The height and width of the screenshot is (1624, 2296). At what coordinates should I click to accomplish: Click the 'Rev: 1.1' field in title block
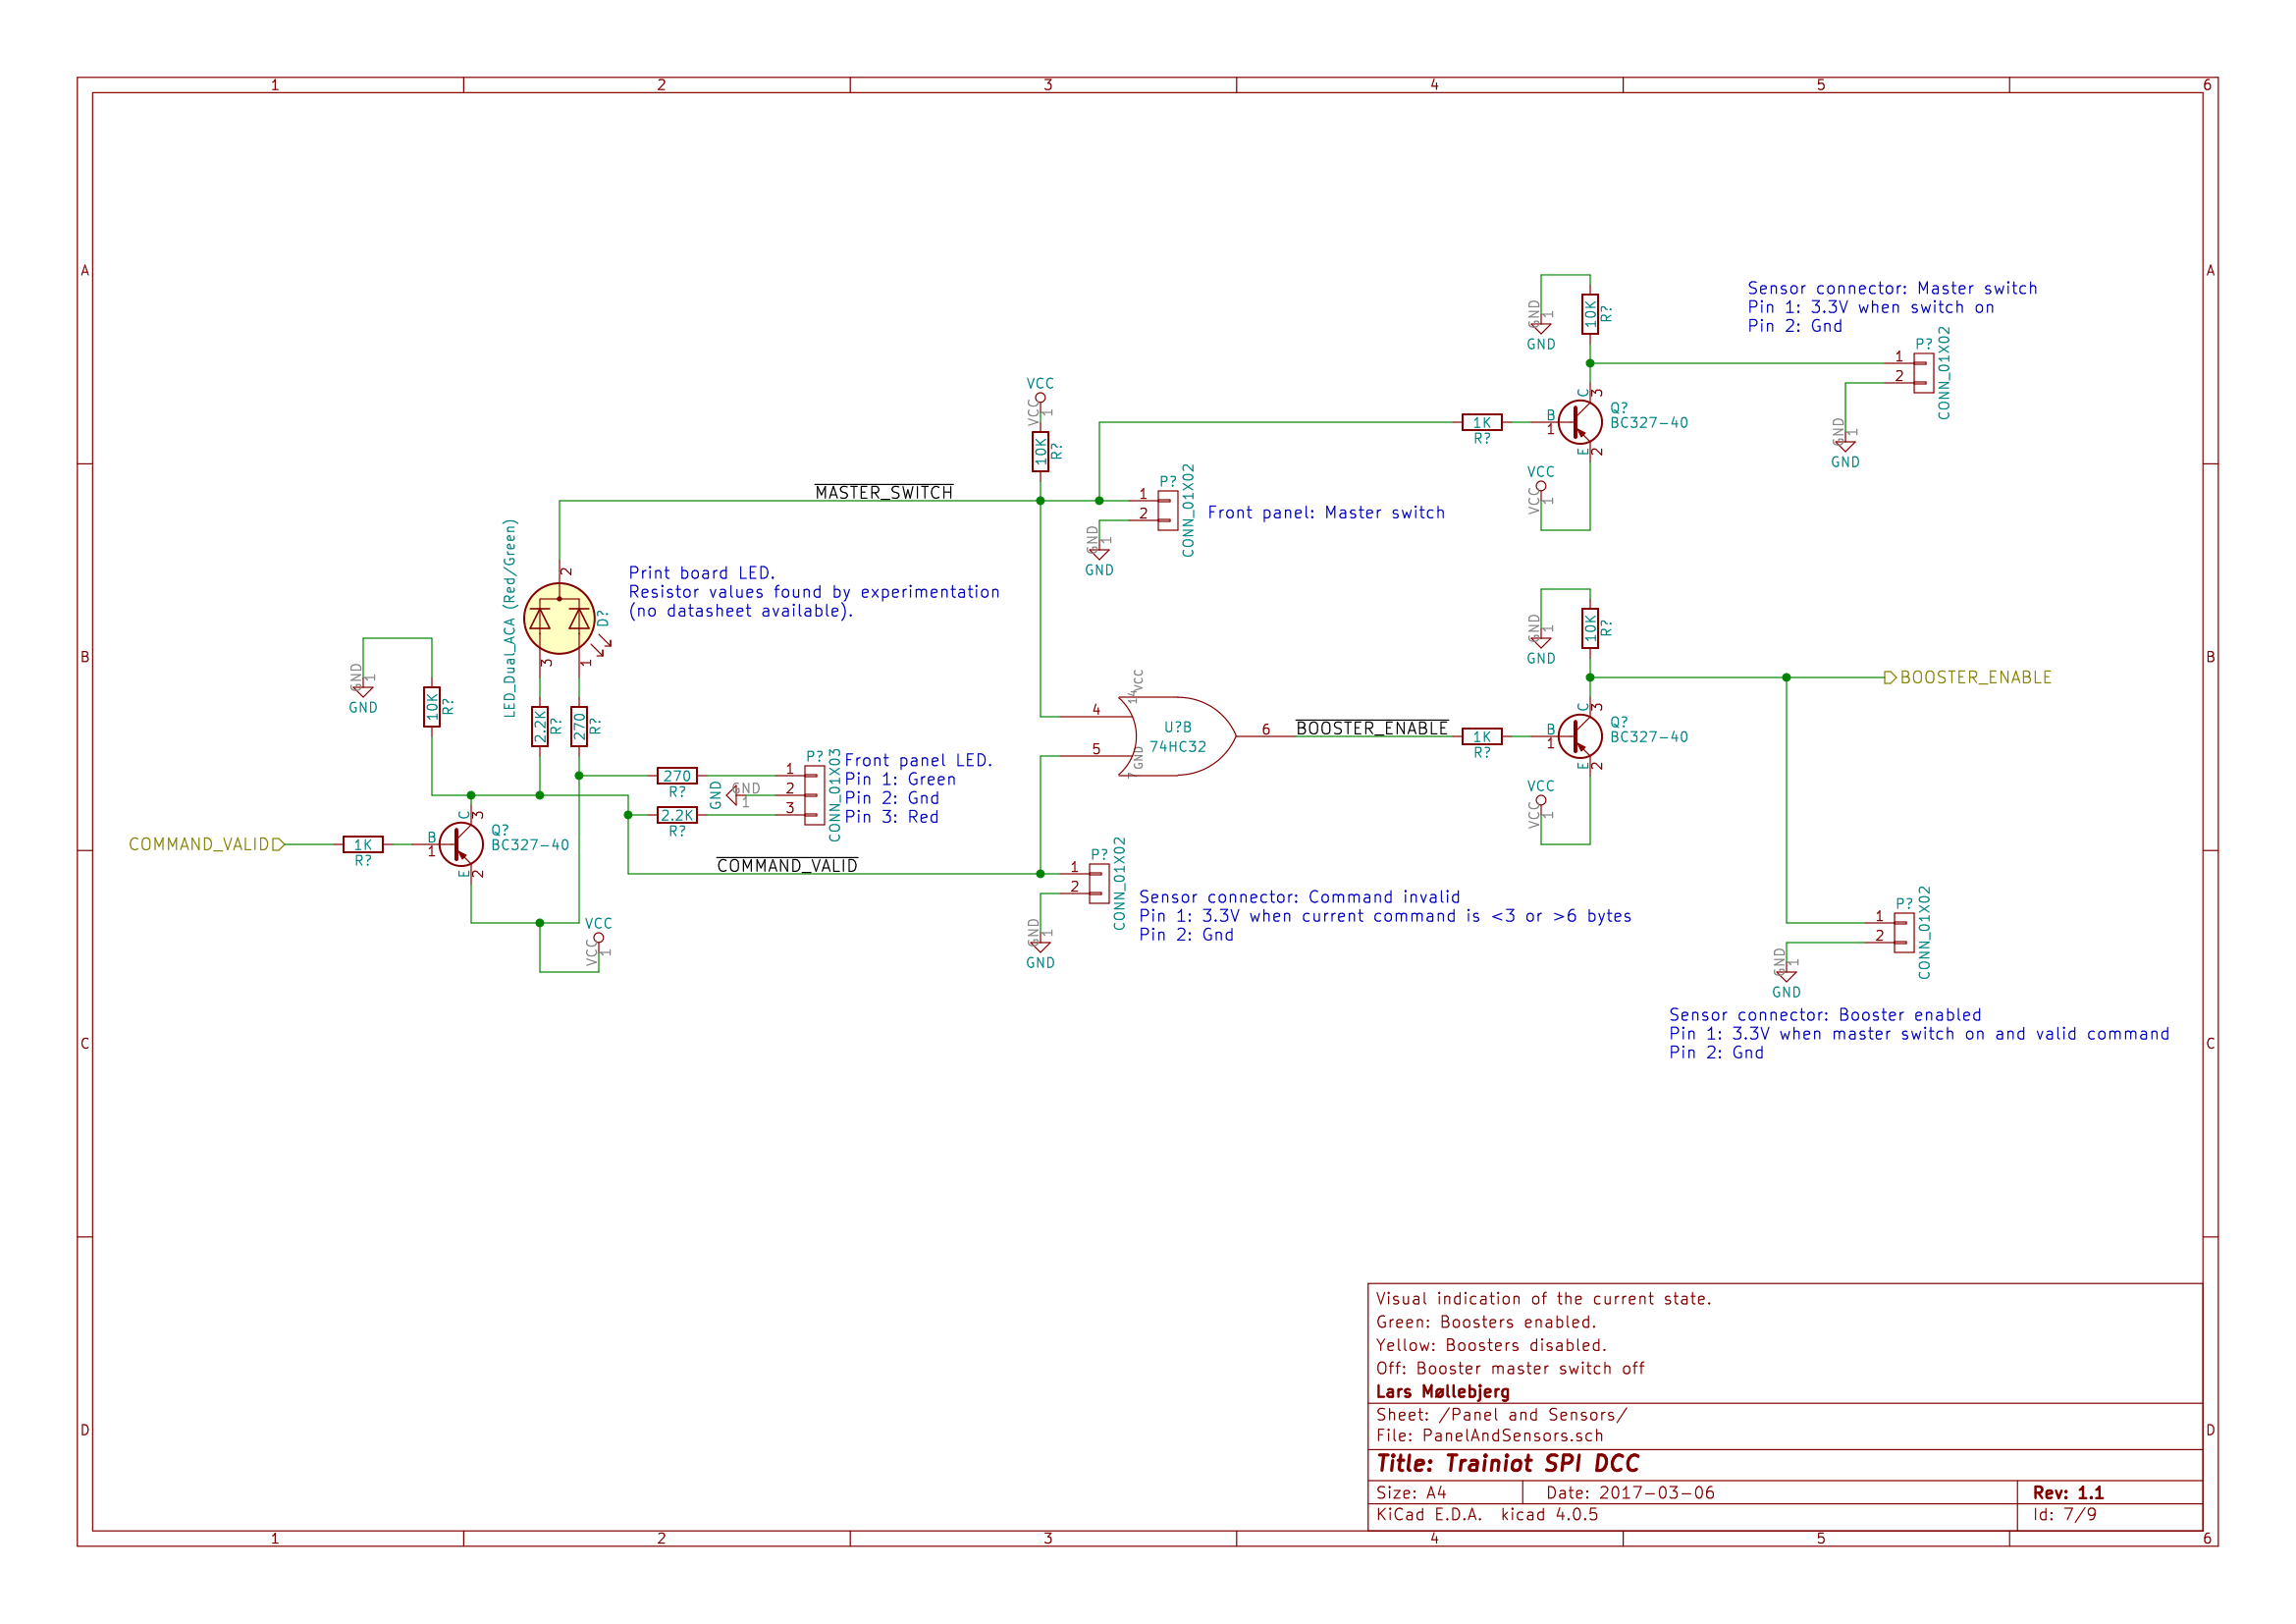point(2068,1493)
